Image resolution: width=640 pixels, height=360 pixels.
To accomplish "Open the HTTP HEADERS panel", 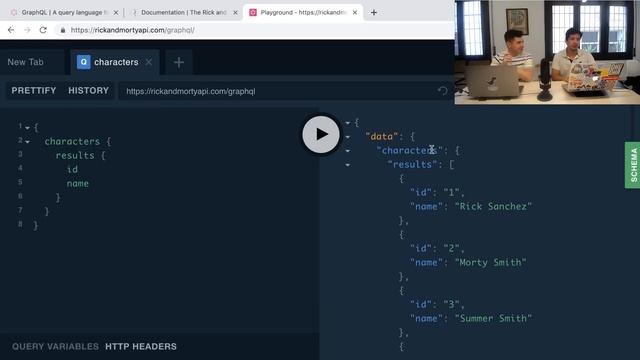I will click(x=141, y=347).
